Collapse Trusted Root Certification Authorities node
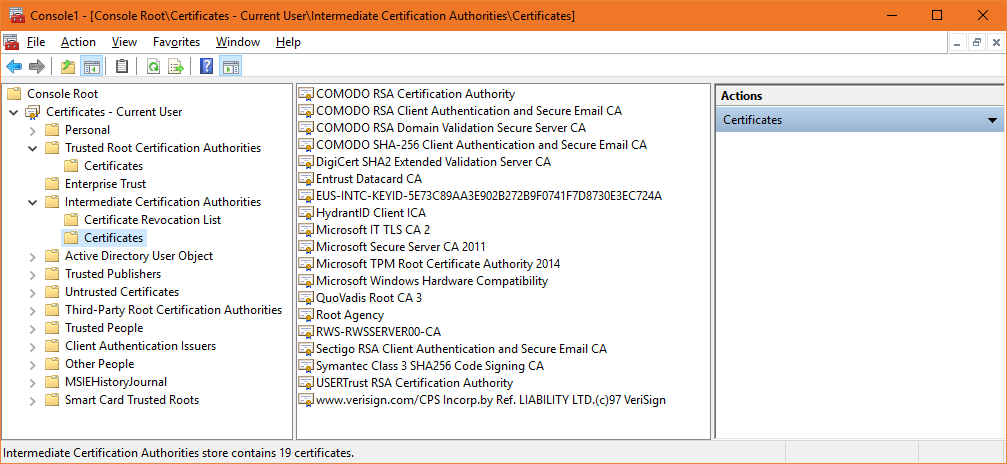The image size is (1007, 464). [33, 148]
